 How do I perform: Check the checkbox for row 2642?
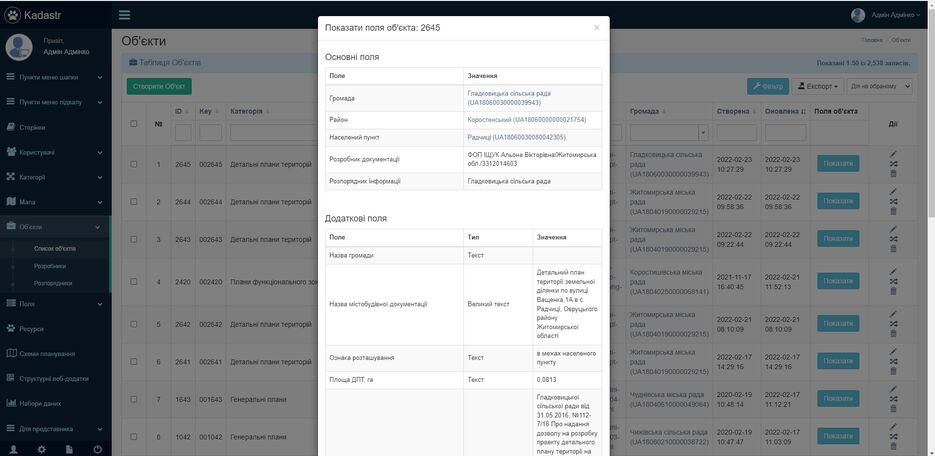(134, 324)
